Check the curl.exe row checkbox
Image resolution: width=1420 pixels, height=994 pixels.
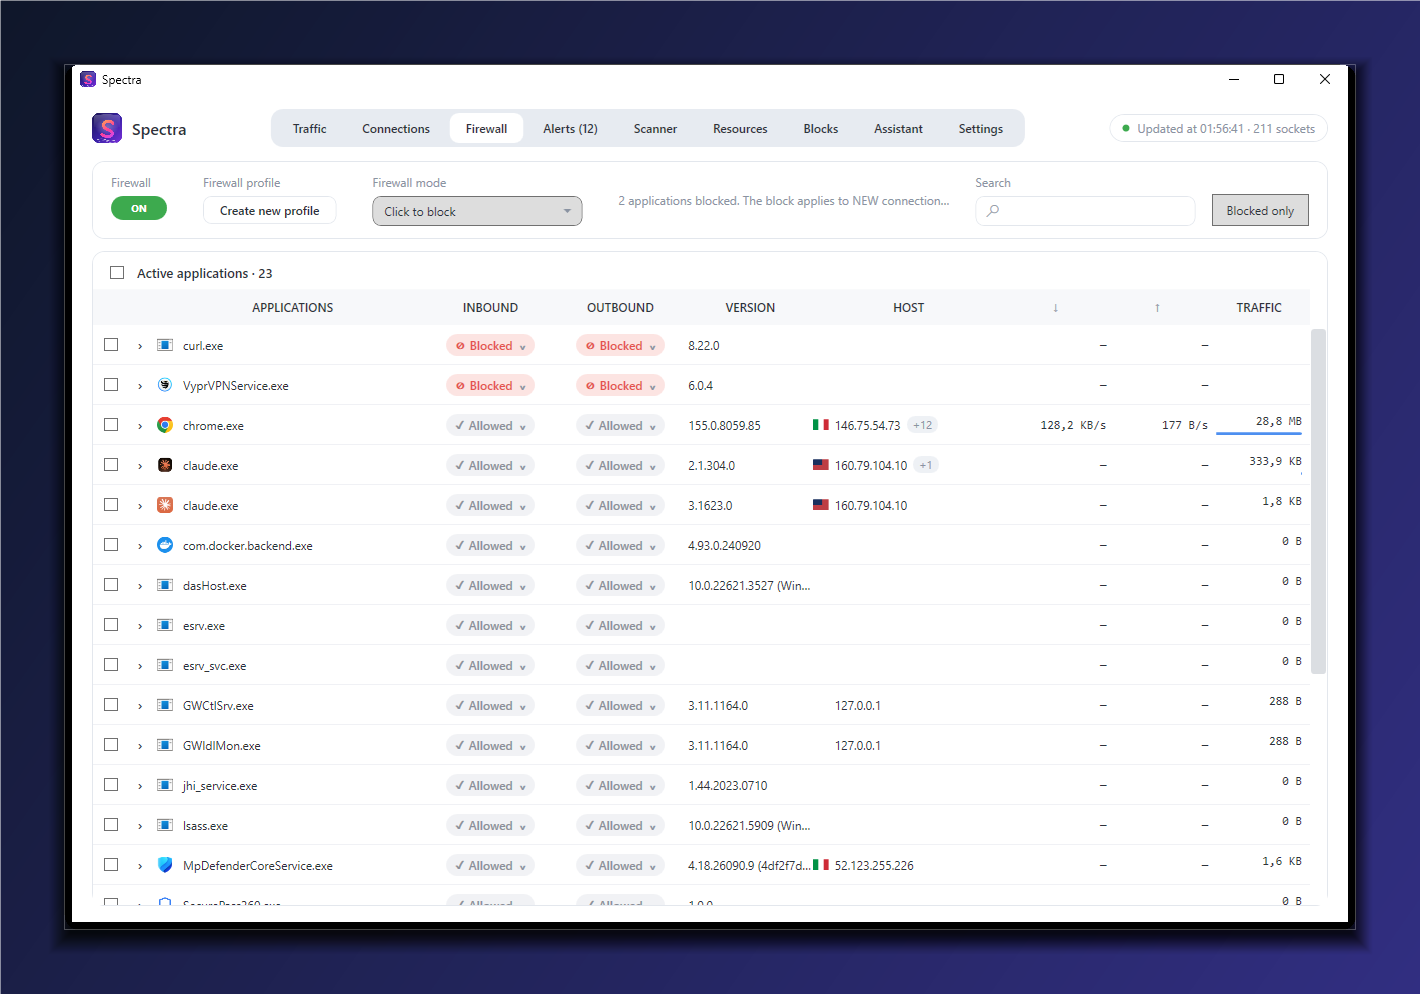tap(111, 345)
